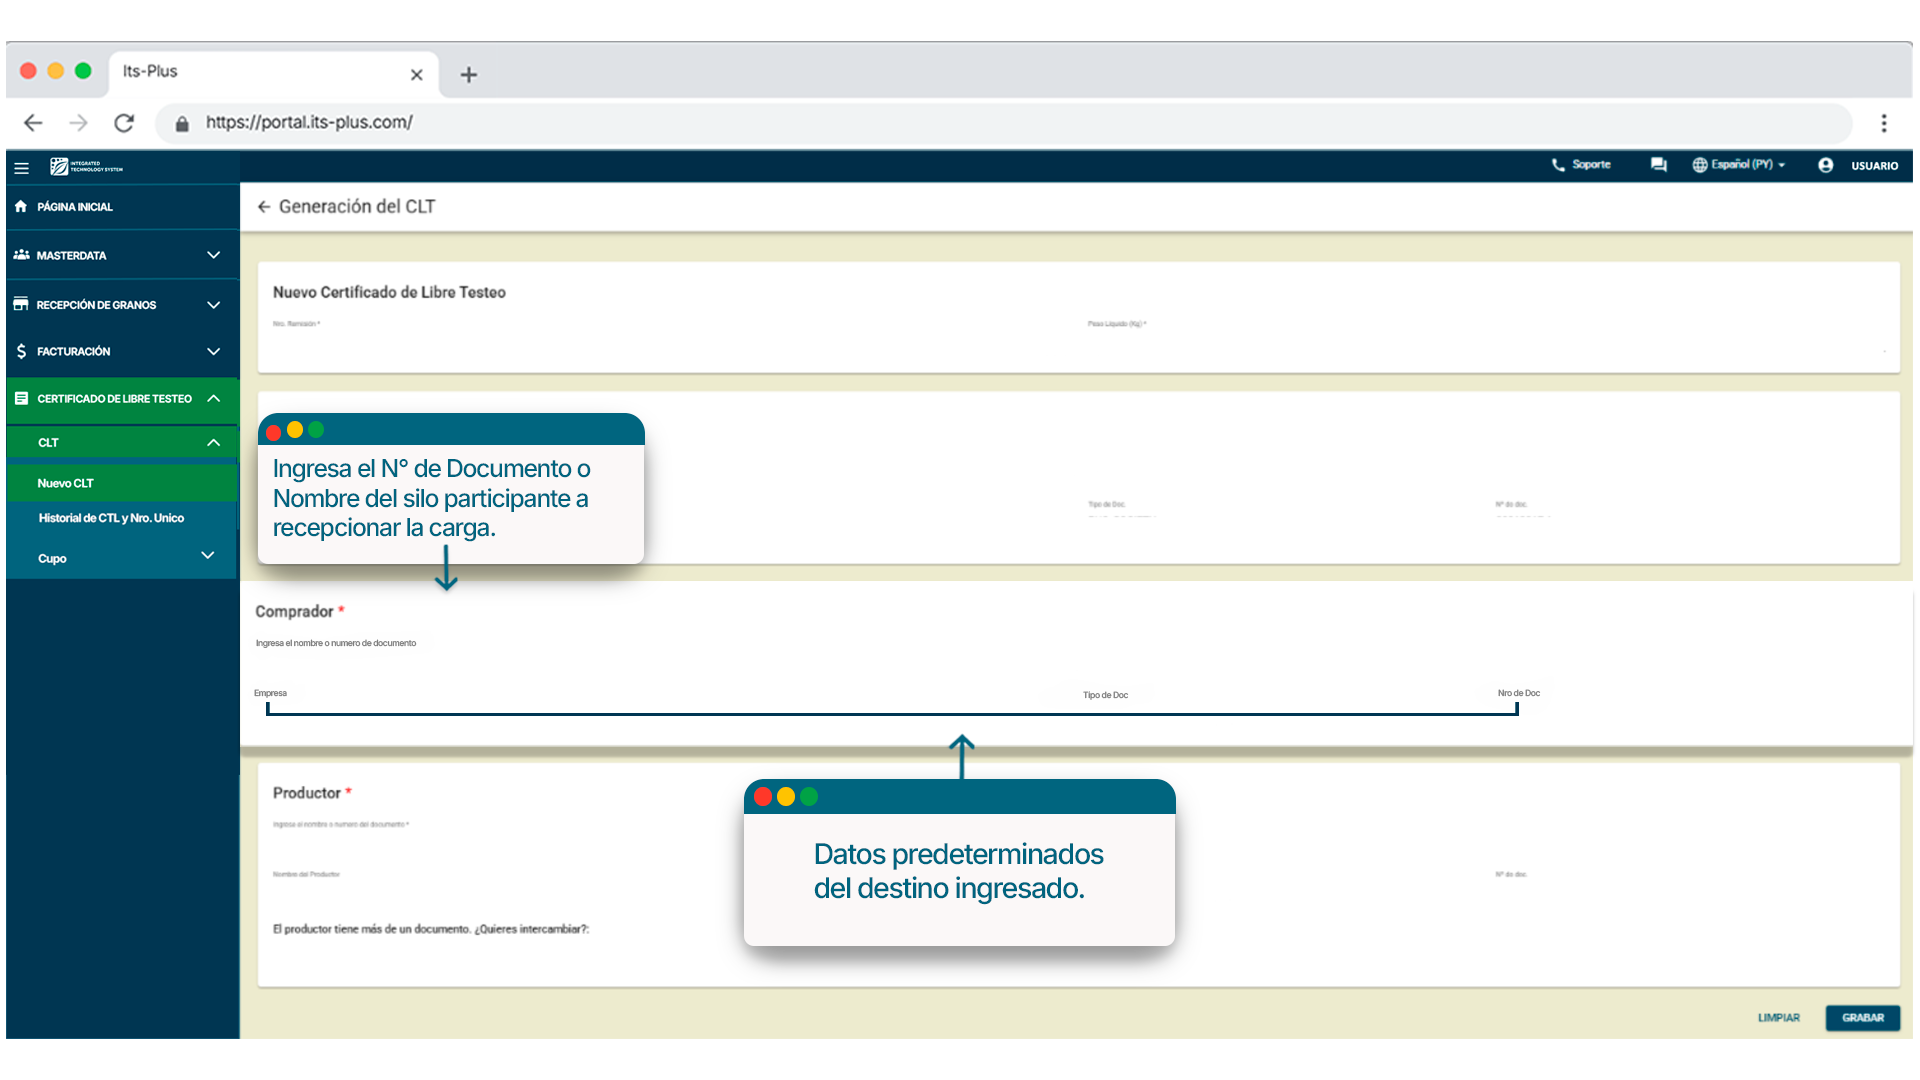
Task: Click the USUARIO account icon
Action: click(1825, 165)
